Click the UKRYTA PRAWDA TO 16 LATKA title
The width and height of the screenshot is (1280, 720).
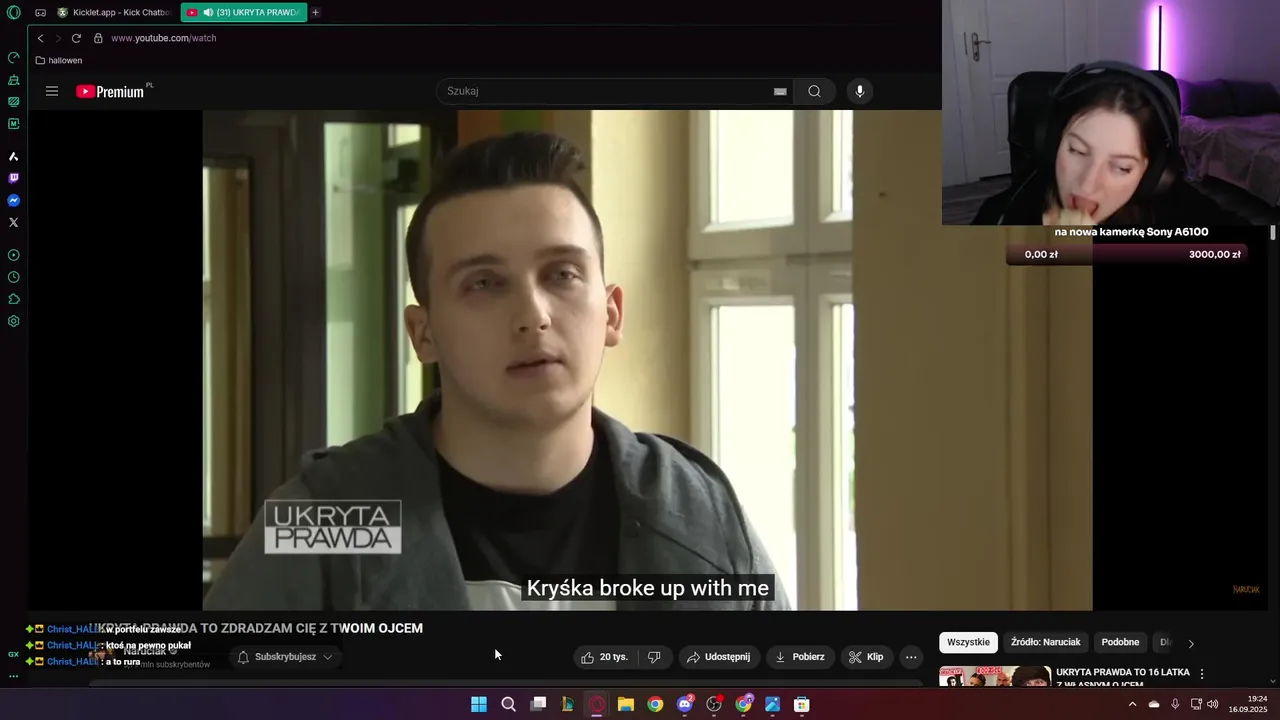click(1121, 677)
